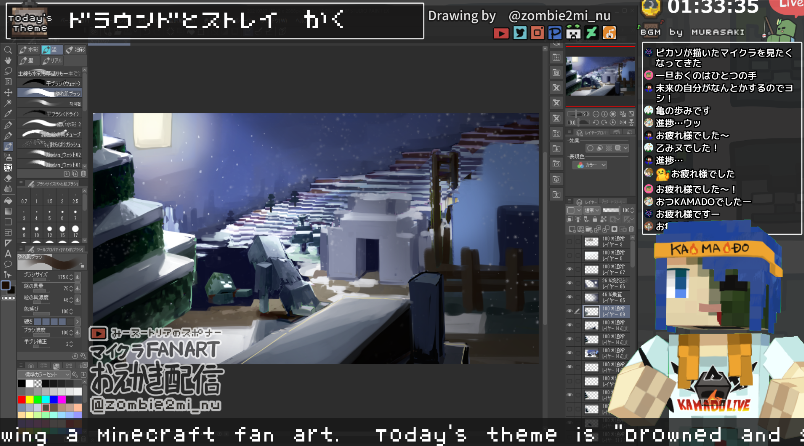804x446 pixels.
Task: Choose the 平ブラシ(ウェット) brush
Action: click(50, 83)
